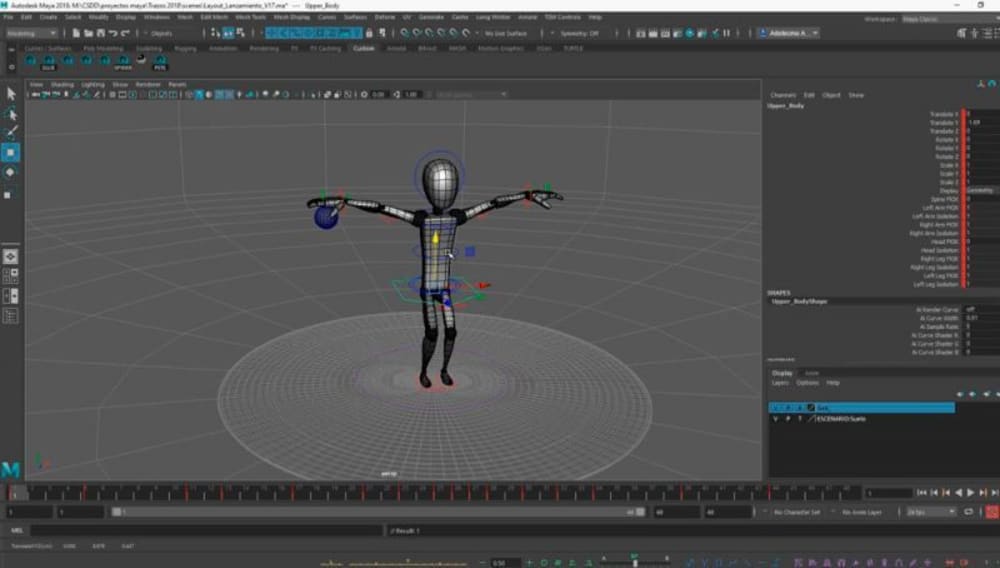Viewport: 1000px width, 568px height.
Task: Open the user account dropdown
Action: tap(789, 33)
